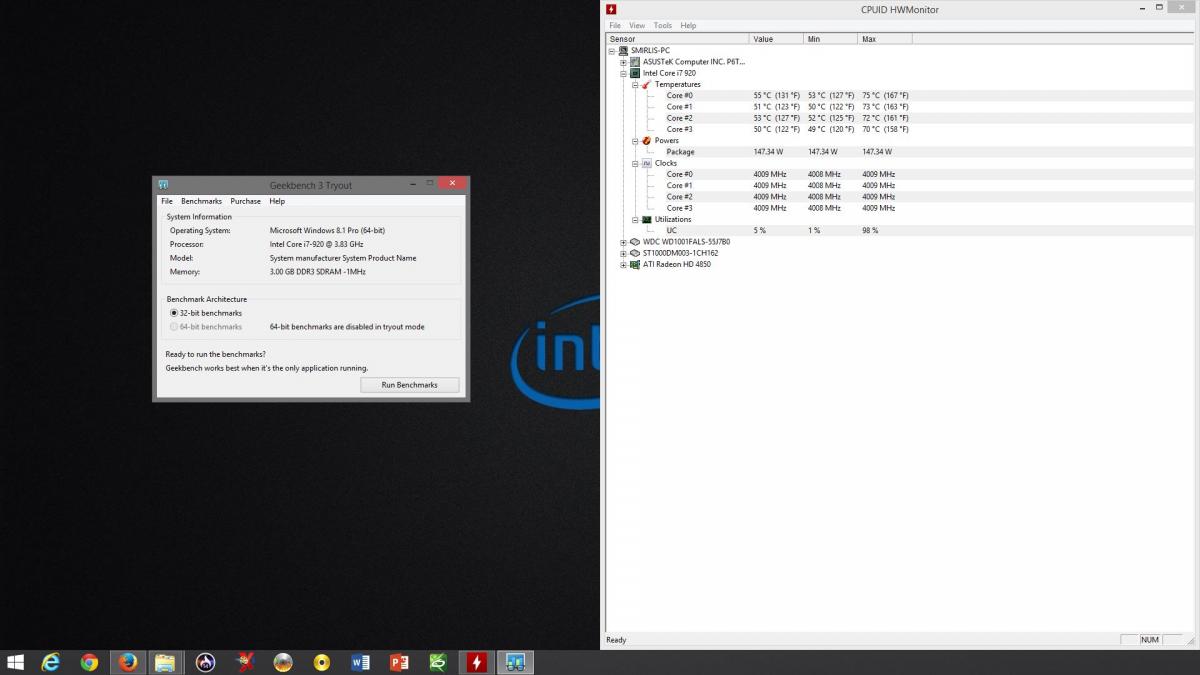1200x675 pixels.
Task: Open the gold disc icon in taskbar
Action: coord(322,662)
